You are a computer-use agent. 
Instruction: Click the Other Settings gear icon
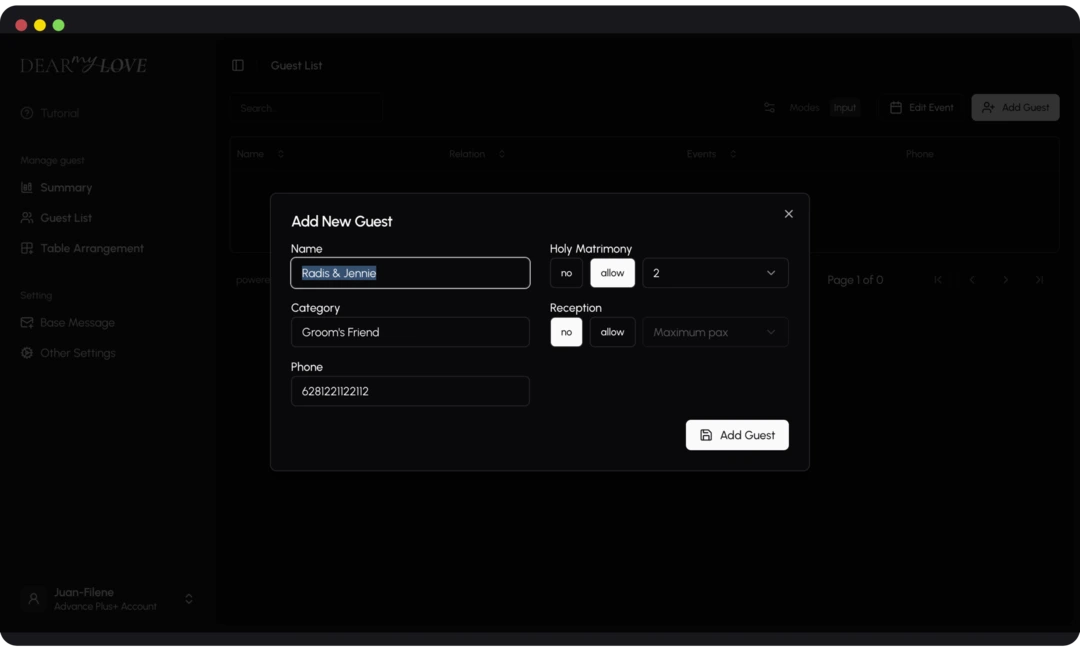point(27,352)
